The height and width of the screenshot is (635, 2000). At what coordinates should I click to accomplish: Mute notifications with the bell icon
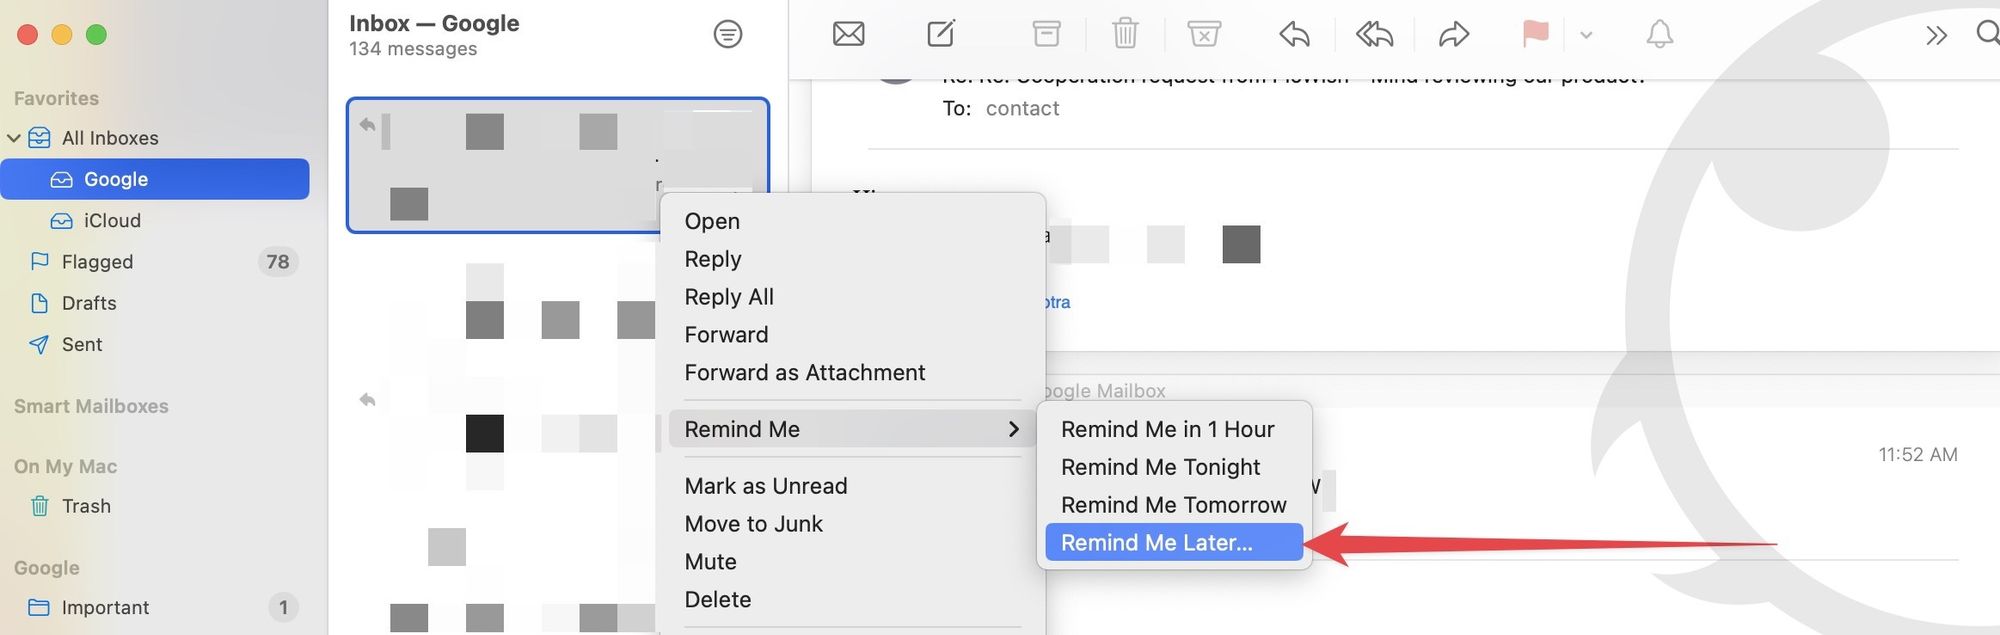click(1659, 33)
